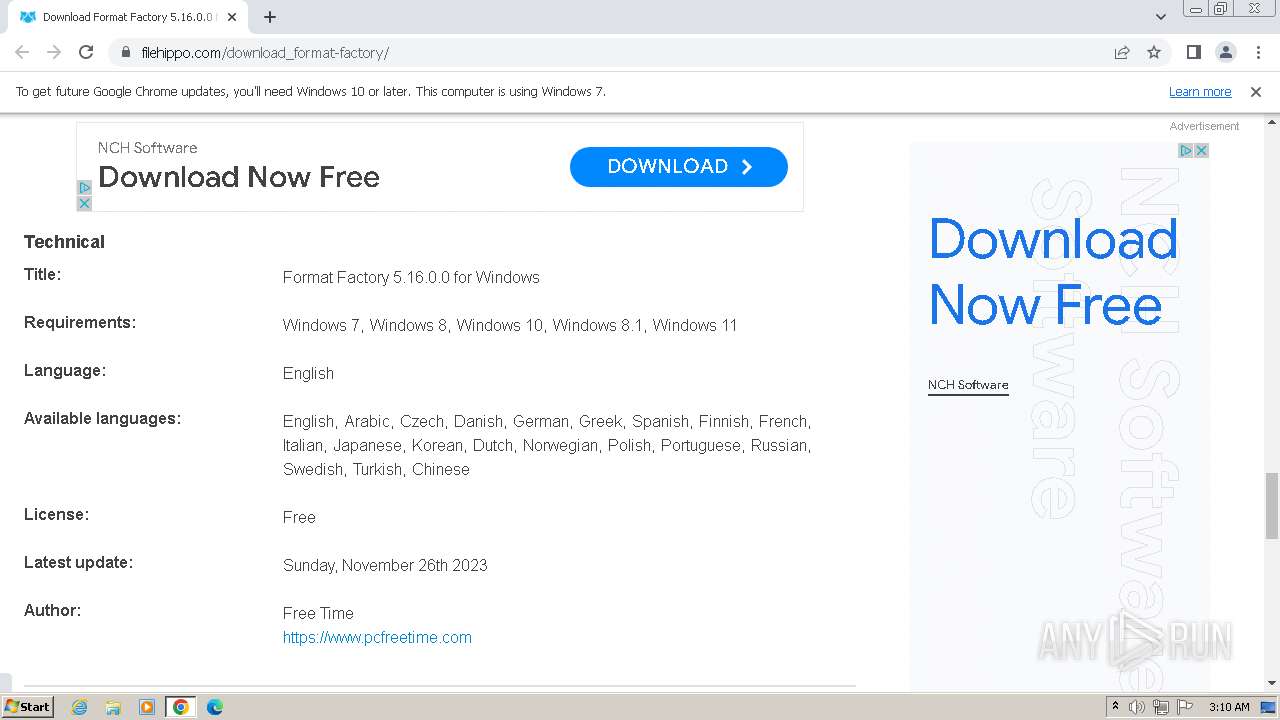Go forward to next page
Screen dimensions: 1280x720
coord(54,52)
